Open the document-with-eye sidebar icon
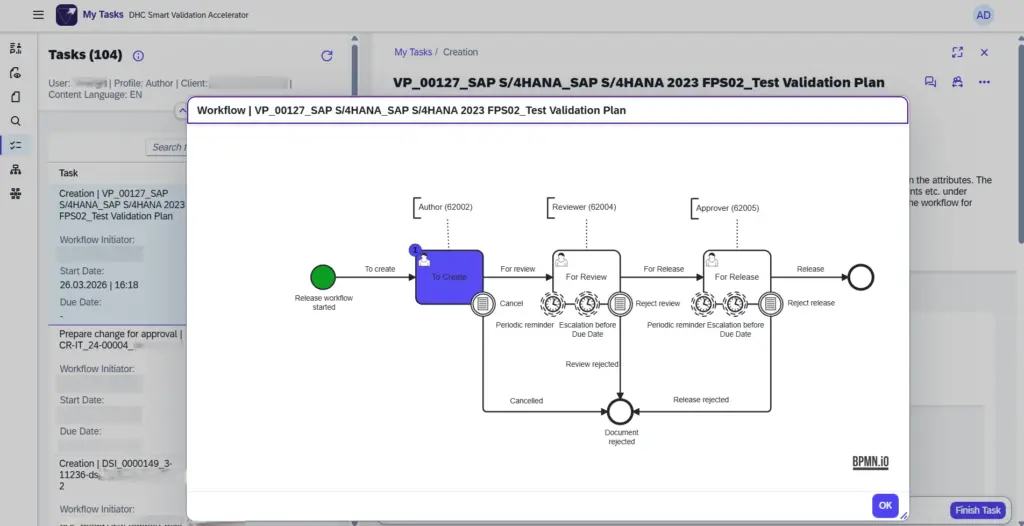Image resolution: width=1024 pixels, height=526 pixels. tap(16, 73)
